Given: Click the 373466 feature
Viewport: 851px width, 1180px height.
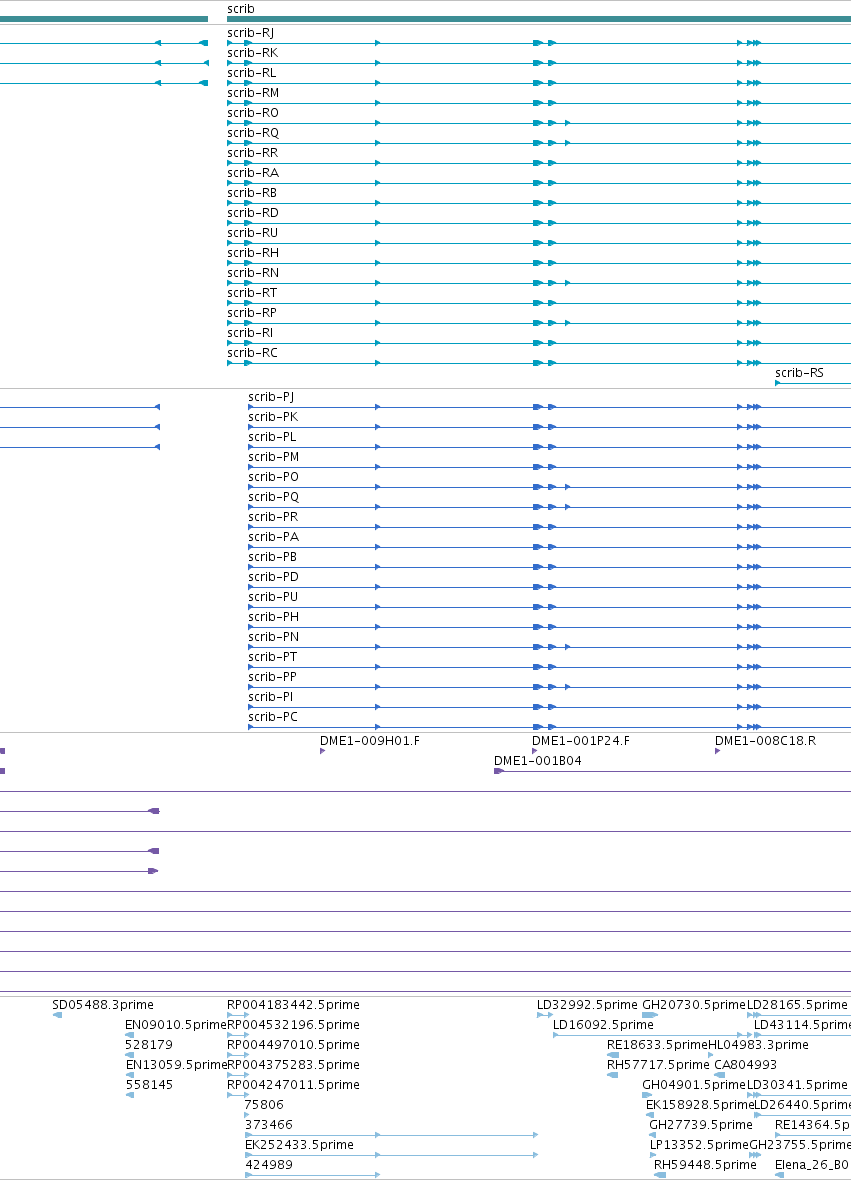Looking at the screenshot, I should 269,1125.
